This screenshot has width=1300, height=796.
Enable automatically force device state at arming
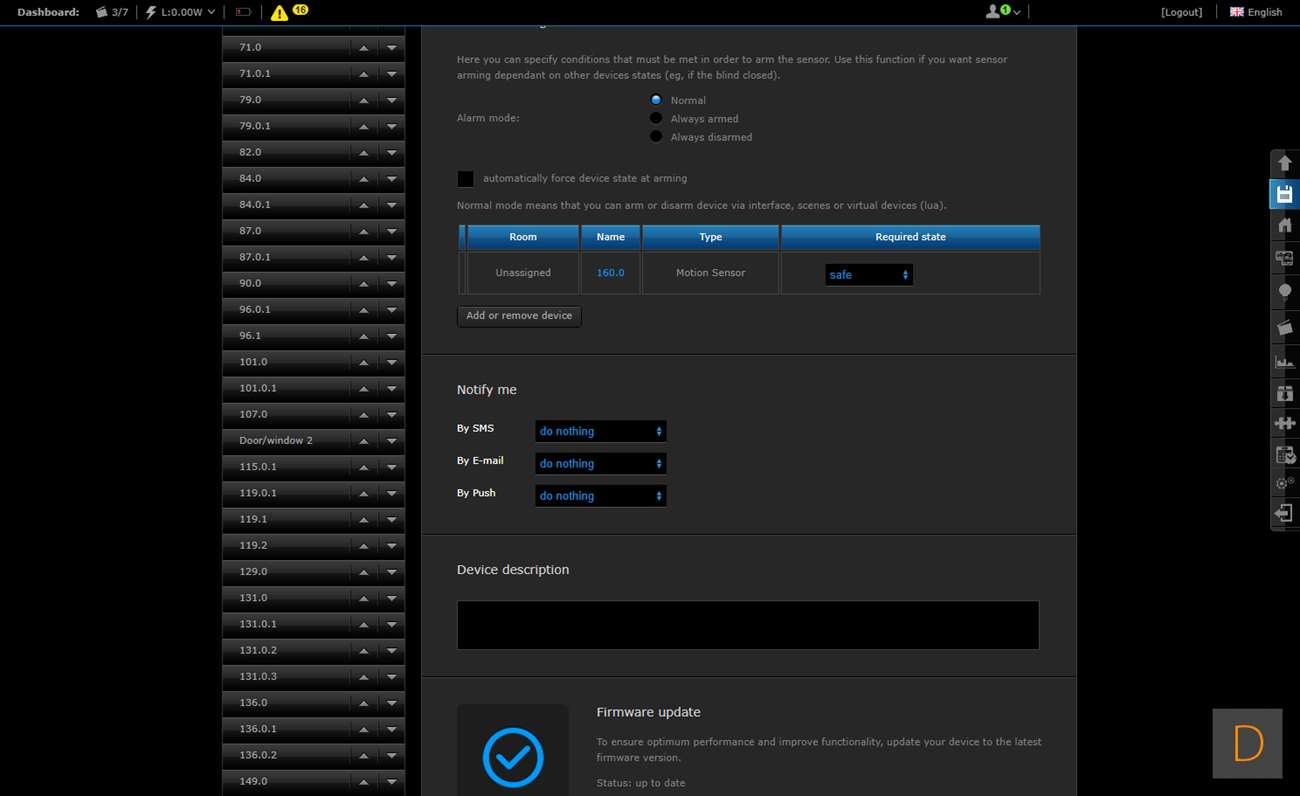[466, 179]
